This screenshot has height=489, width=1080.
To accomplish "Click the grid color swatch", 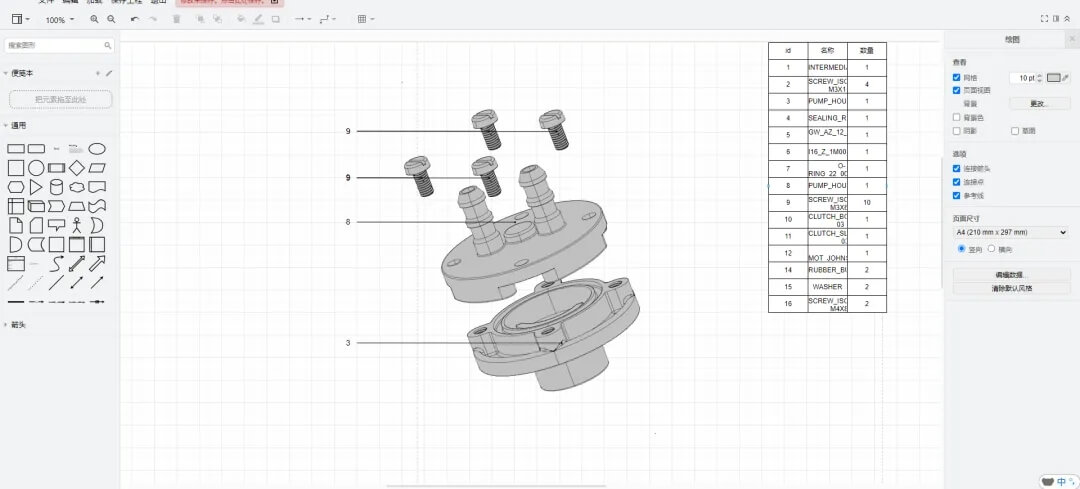I will (1054, 78).
